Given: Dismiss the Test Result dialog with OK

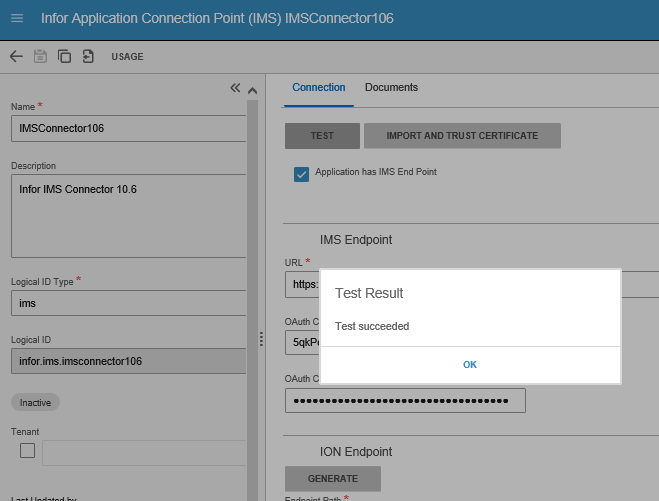Looking at the screenshot, I should pos(470,364).
